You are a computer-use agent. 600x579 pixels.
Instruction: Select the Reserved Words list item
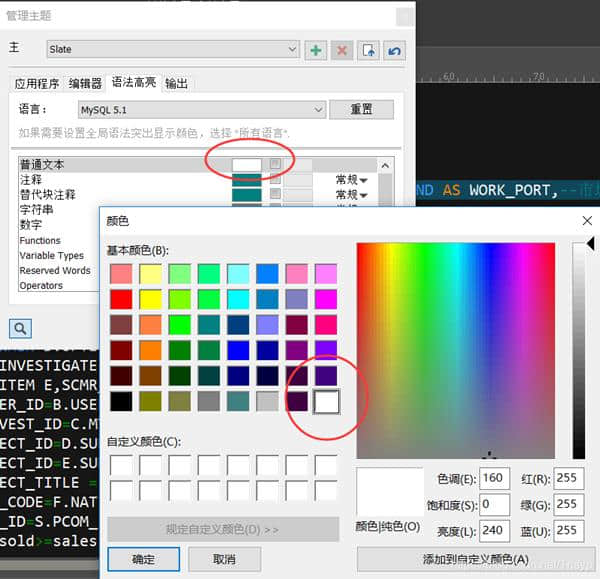55,271
